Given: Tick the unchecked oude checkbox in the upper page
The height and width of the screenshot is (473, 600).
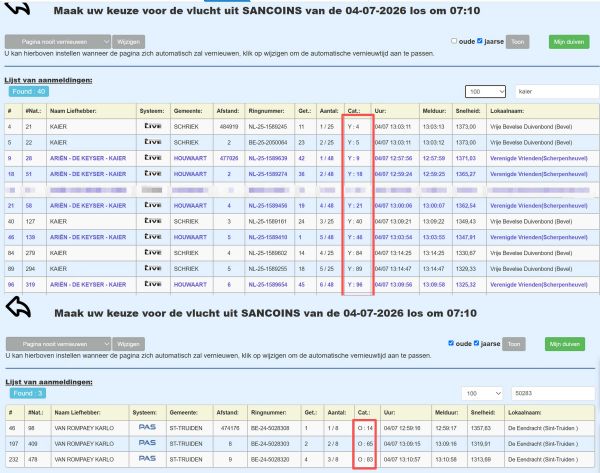Looking at the screenshot, I should [x=454, y=41].
